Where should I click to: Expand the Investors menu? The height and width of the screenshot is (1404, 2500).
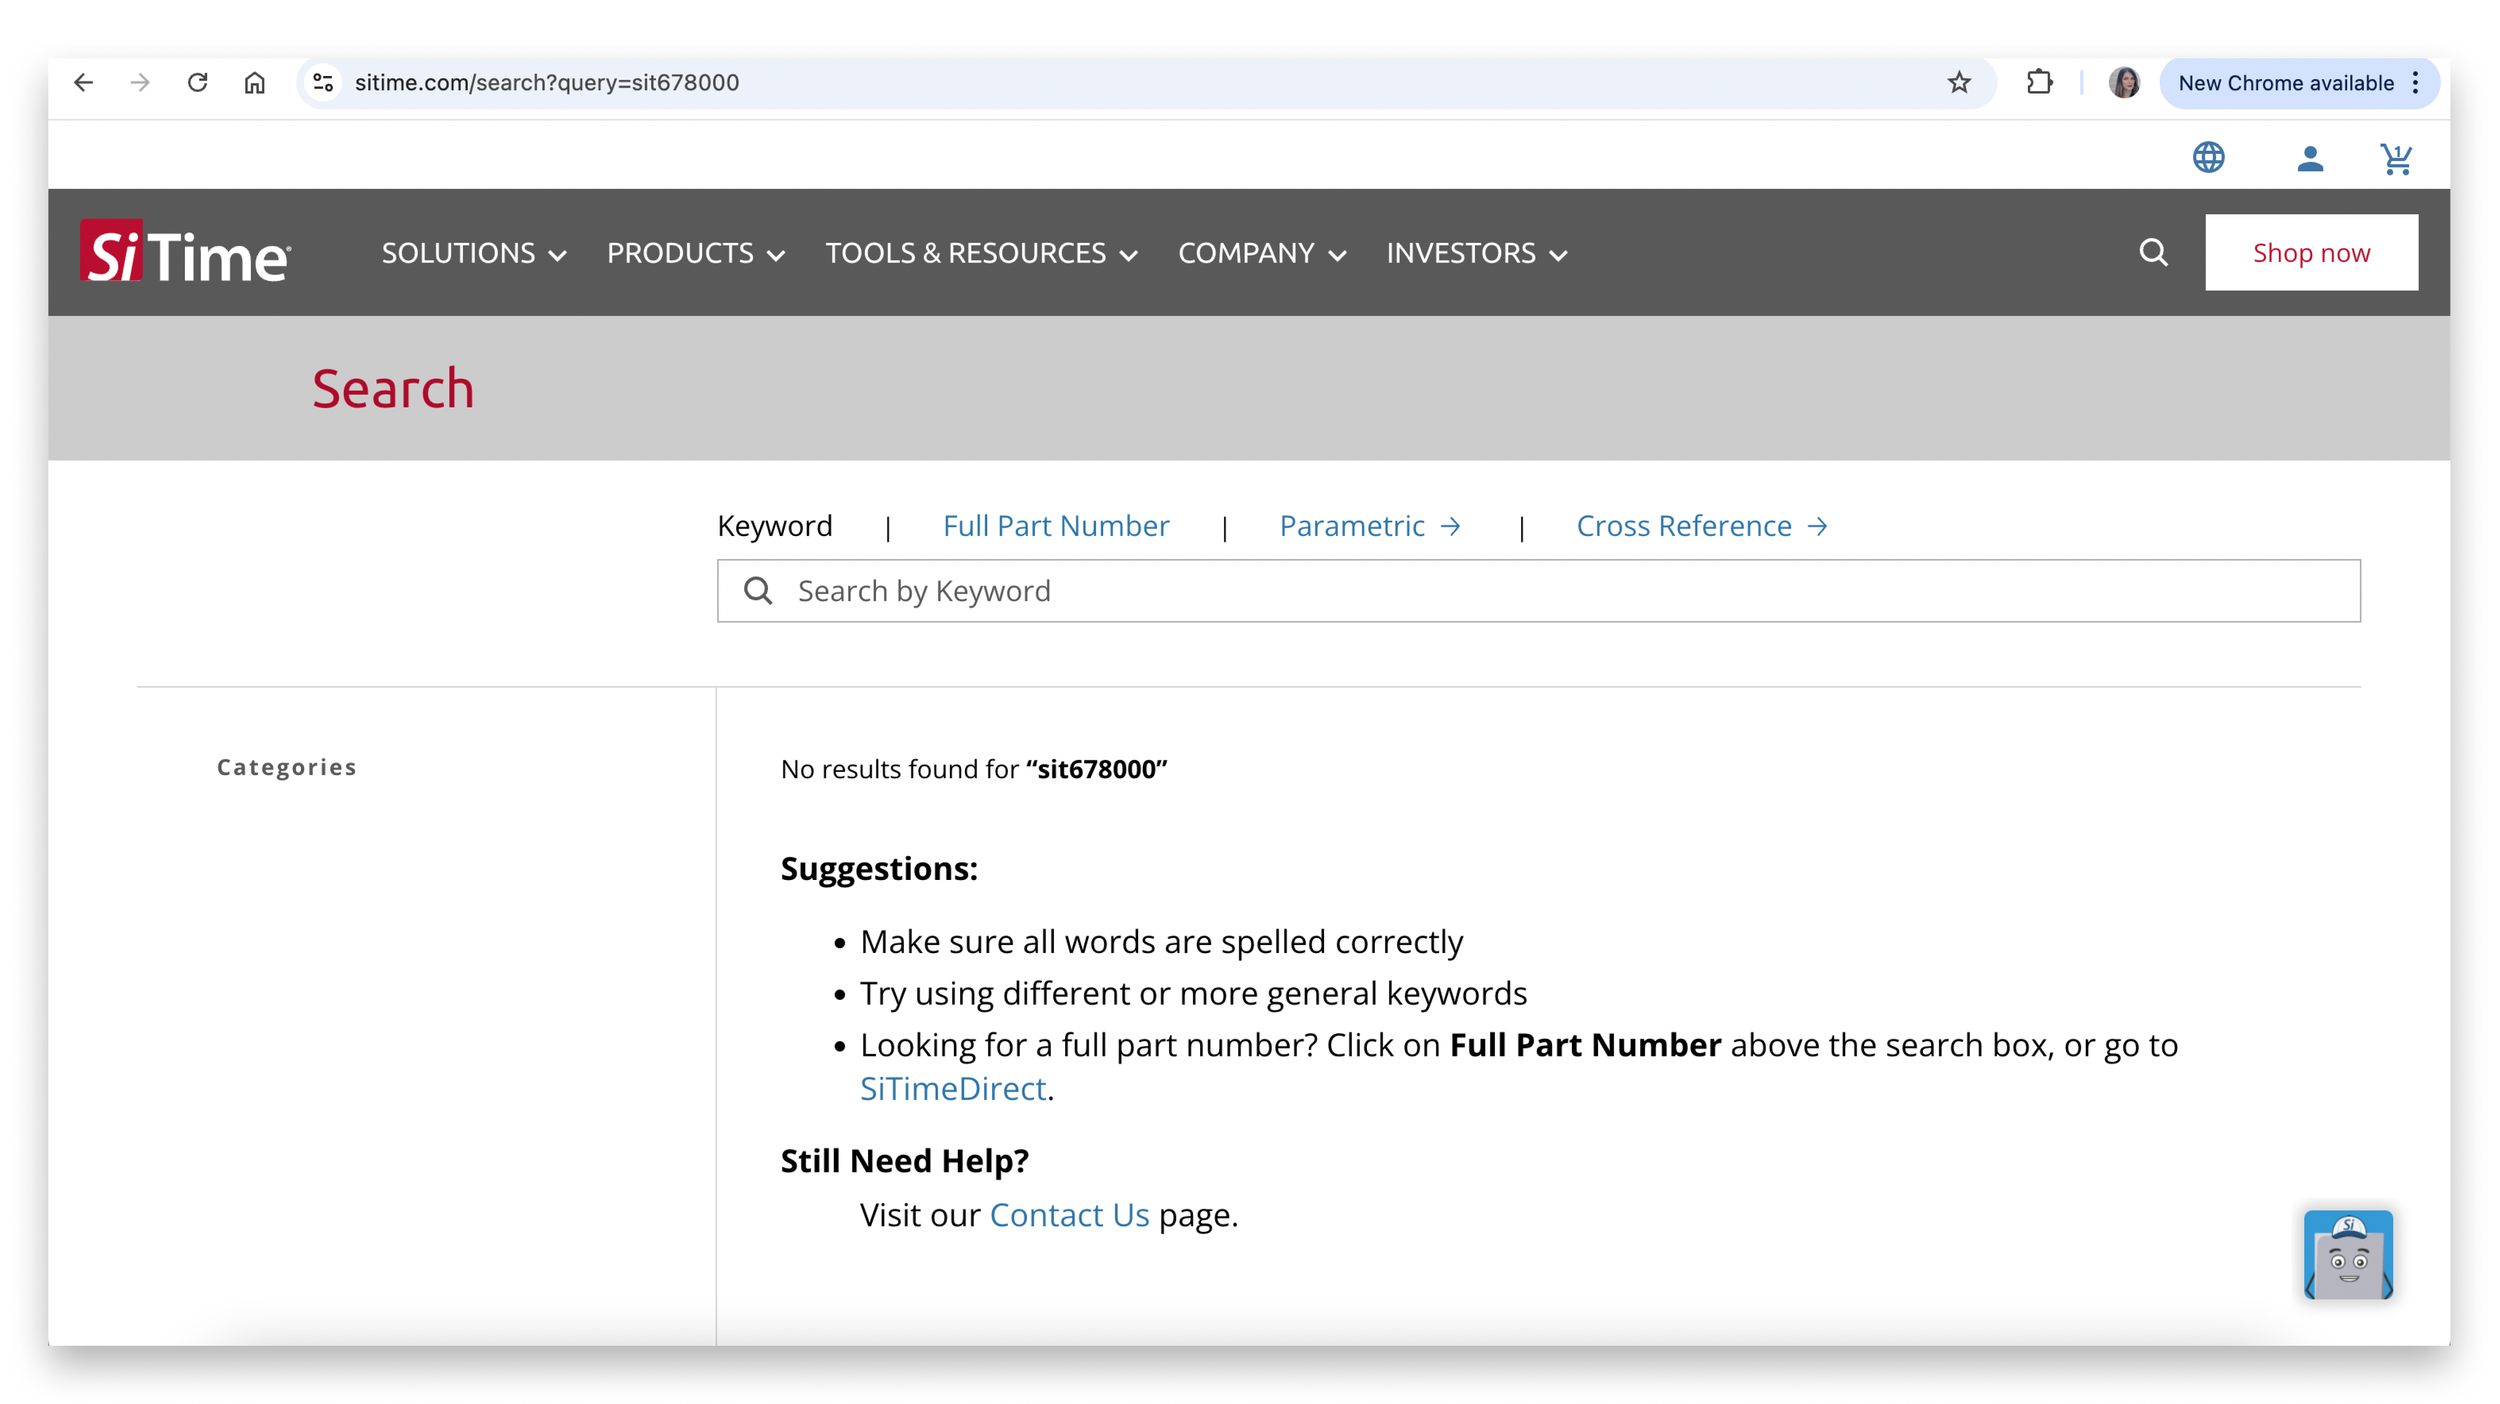tap(1476, 253)
